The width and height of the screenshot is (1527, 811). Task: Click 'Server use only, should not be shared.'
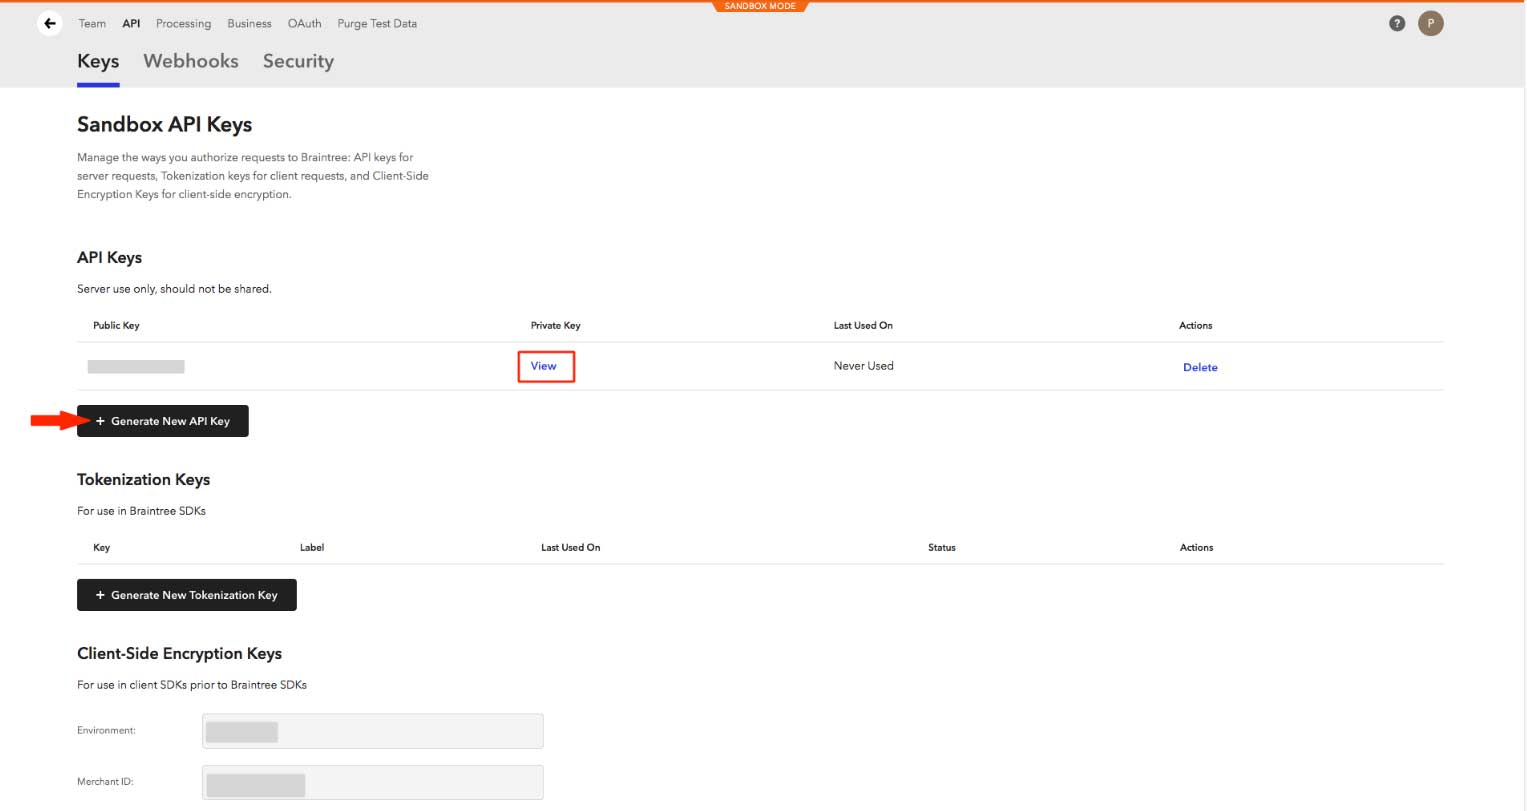tap(174, 289)
